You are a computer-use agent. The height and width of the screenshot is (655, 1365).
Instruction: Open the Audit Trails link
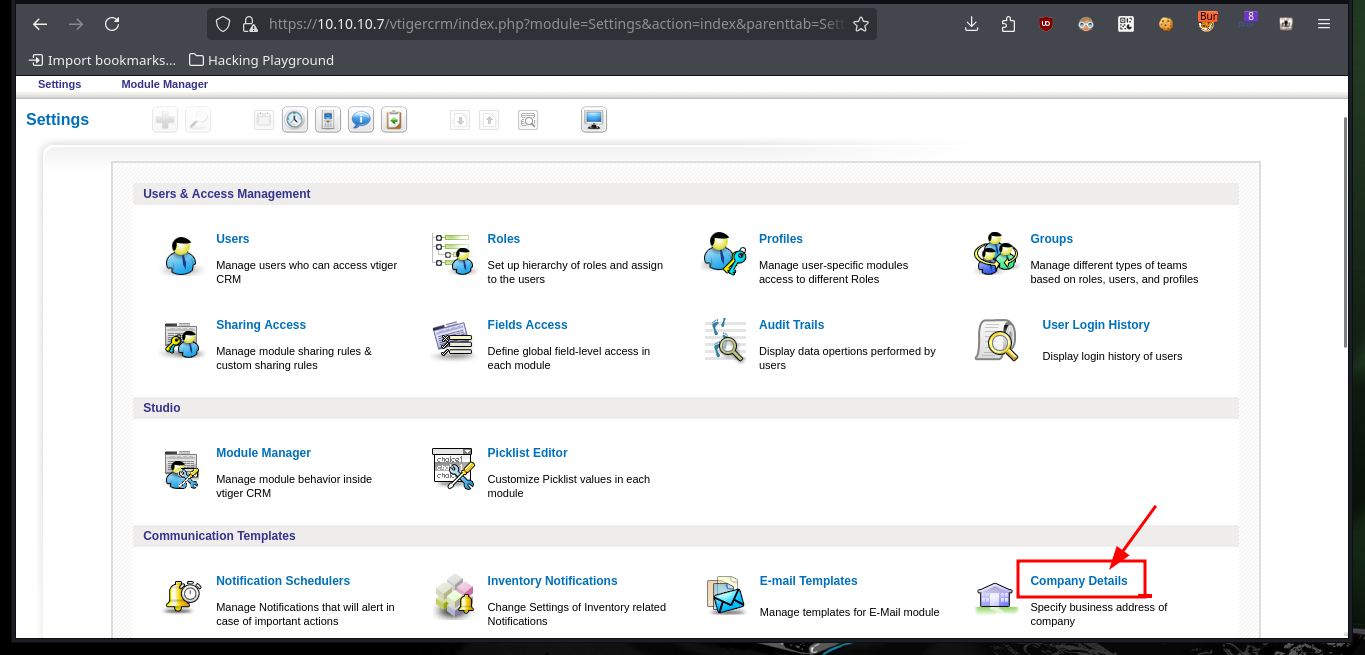792,325
